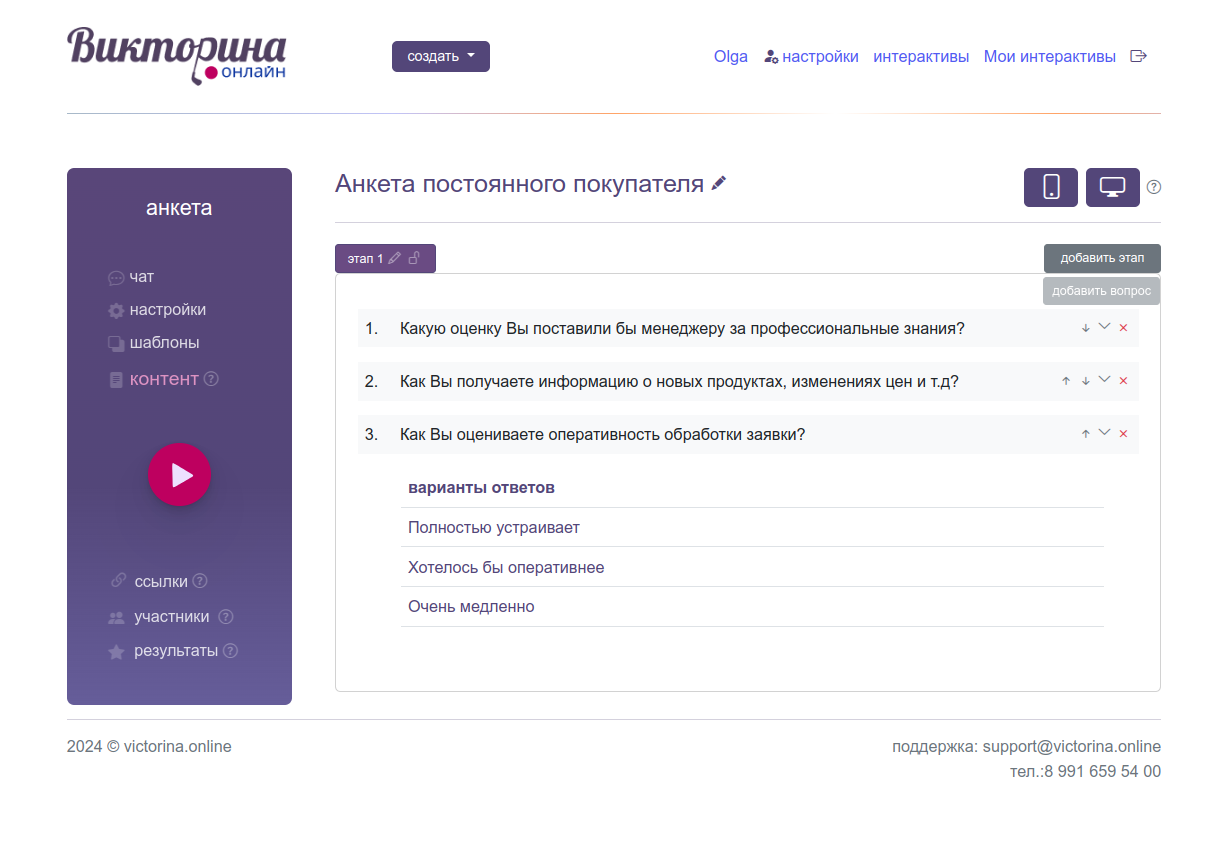Click the help icon beside результаты

click(x=230, y=651)
